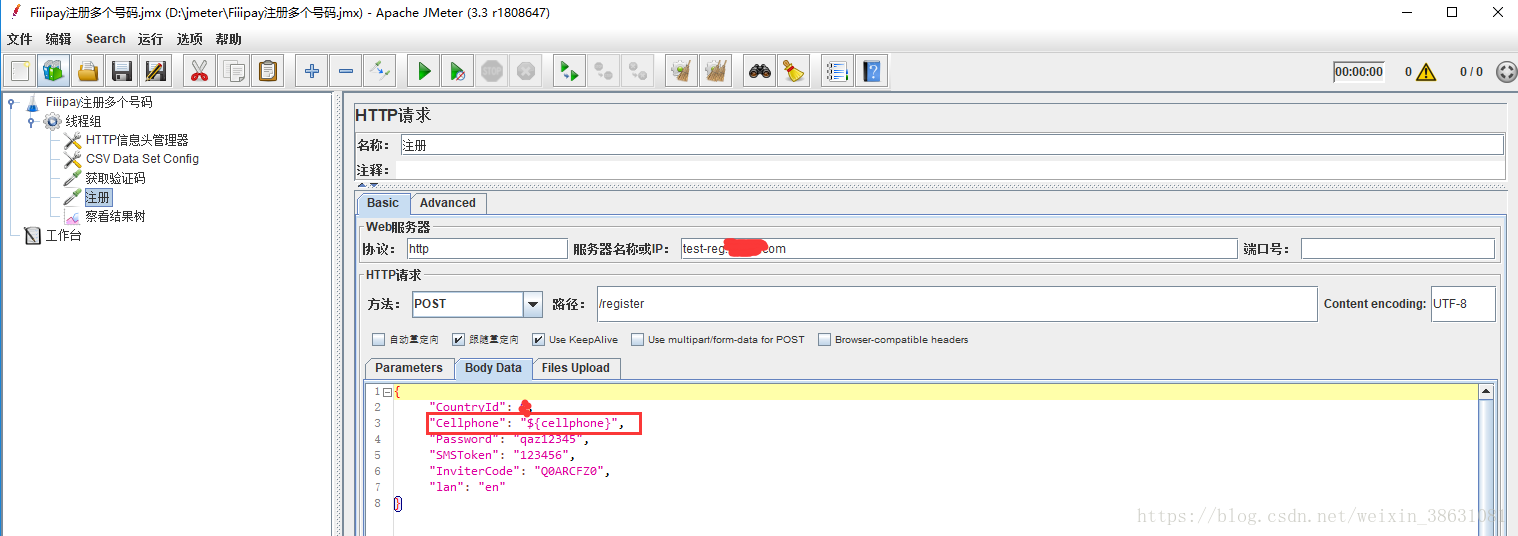Enable Browser-compatible headers

(824, 340)
